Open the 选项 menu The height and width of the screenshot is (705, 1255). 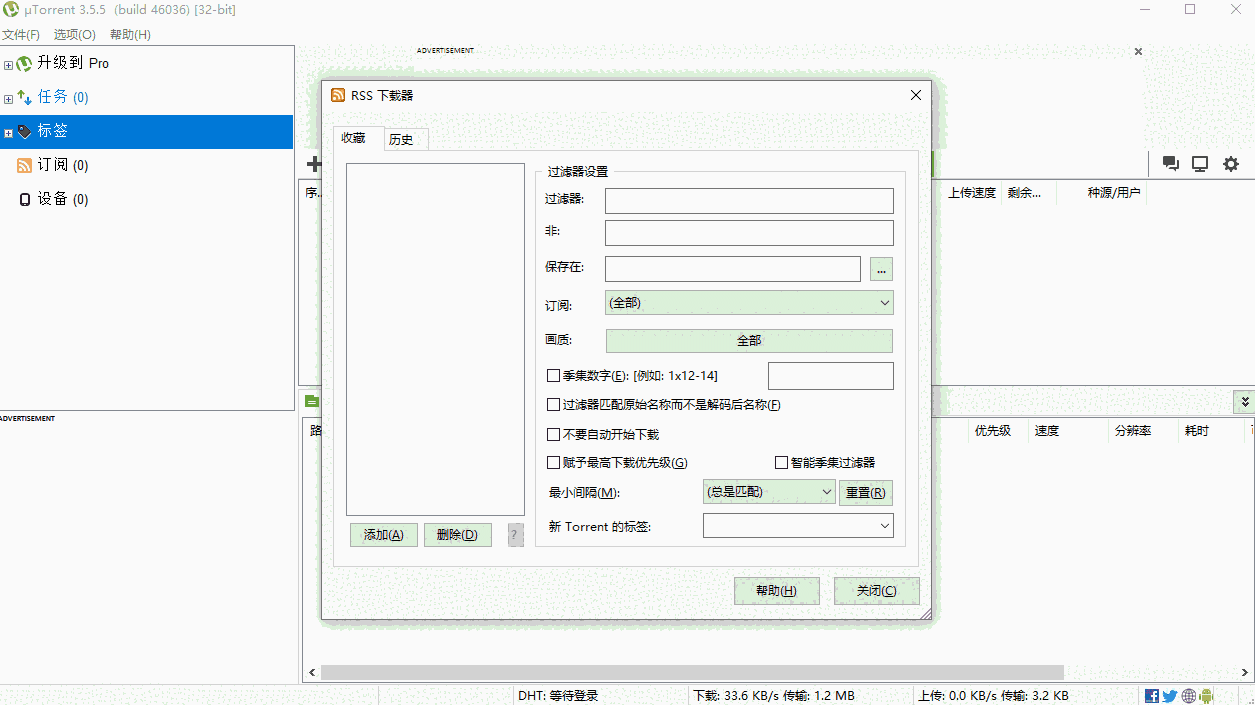[x=73, y=32]
